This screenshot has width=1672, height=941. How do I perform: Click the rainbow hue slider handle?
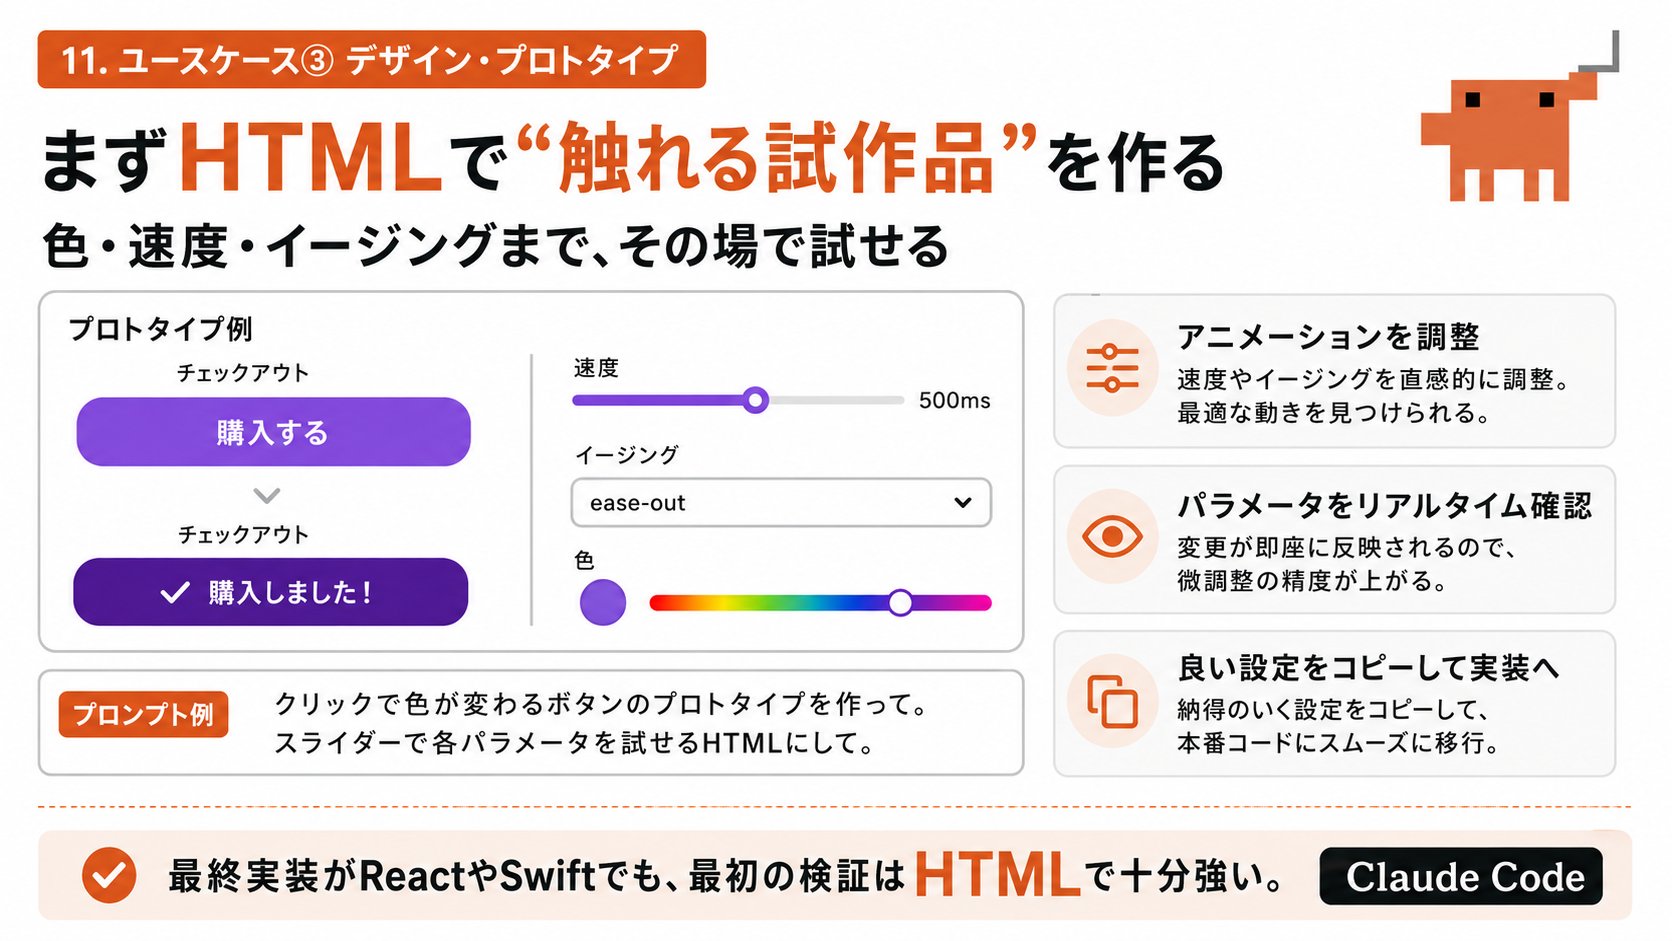tap(900, 602)
